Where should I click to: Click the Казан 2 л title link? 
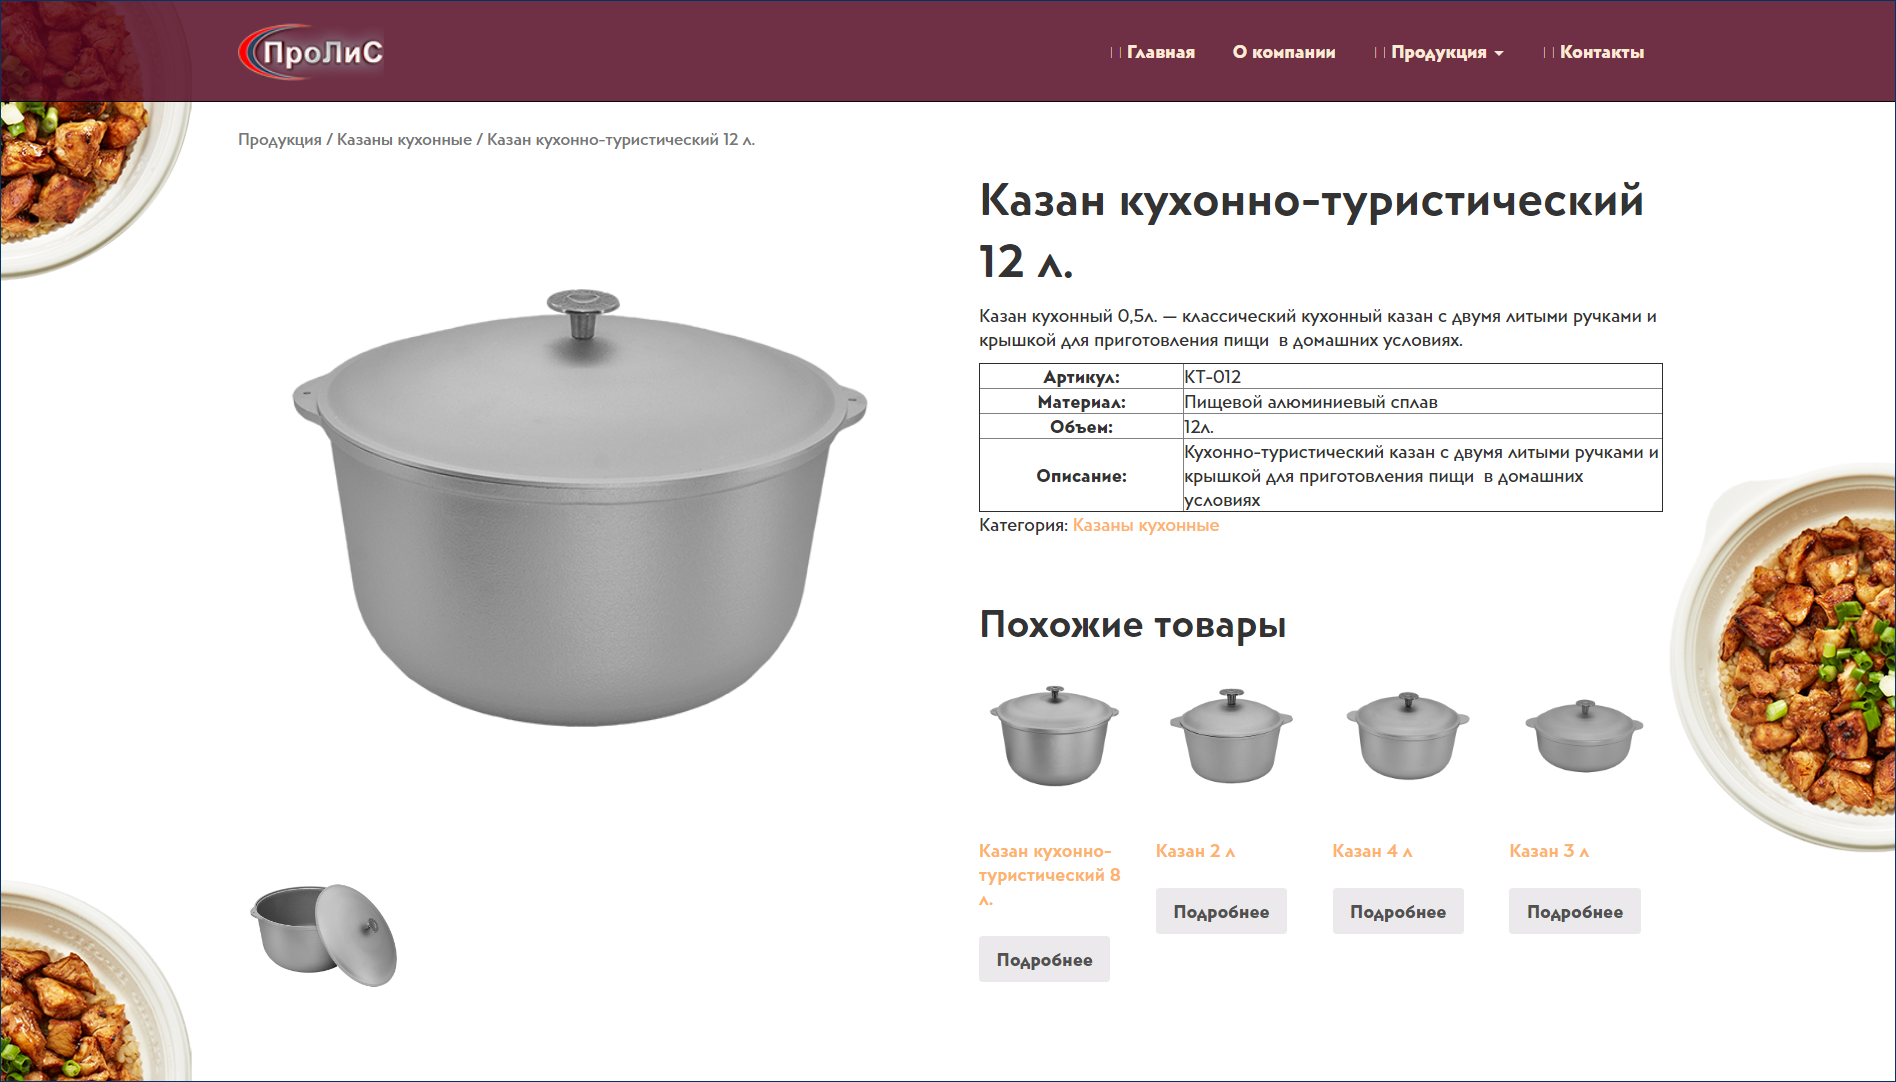coord(1195,851)
